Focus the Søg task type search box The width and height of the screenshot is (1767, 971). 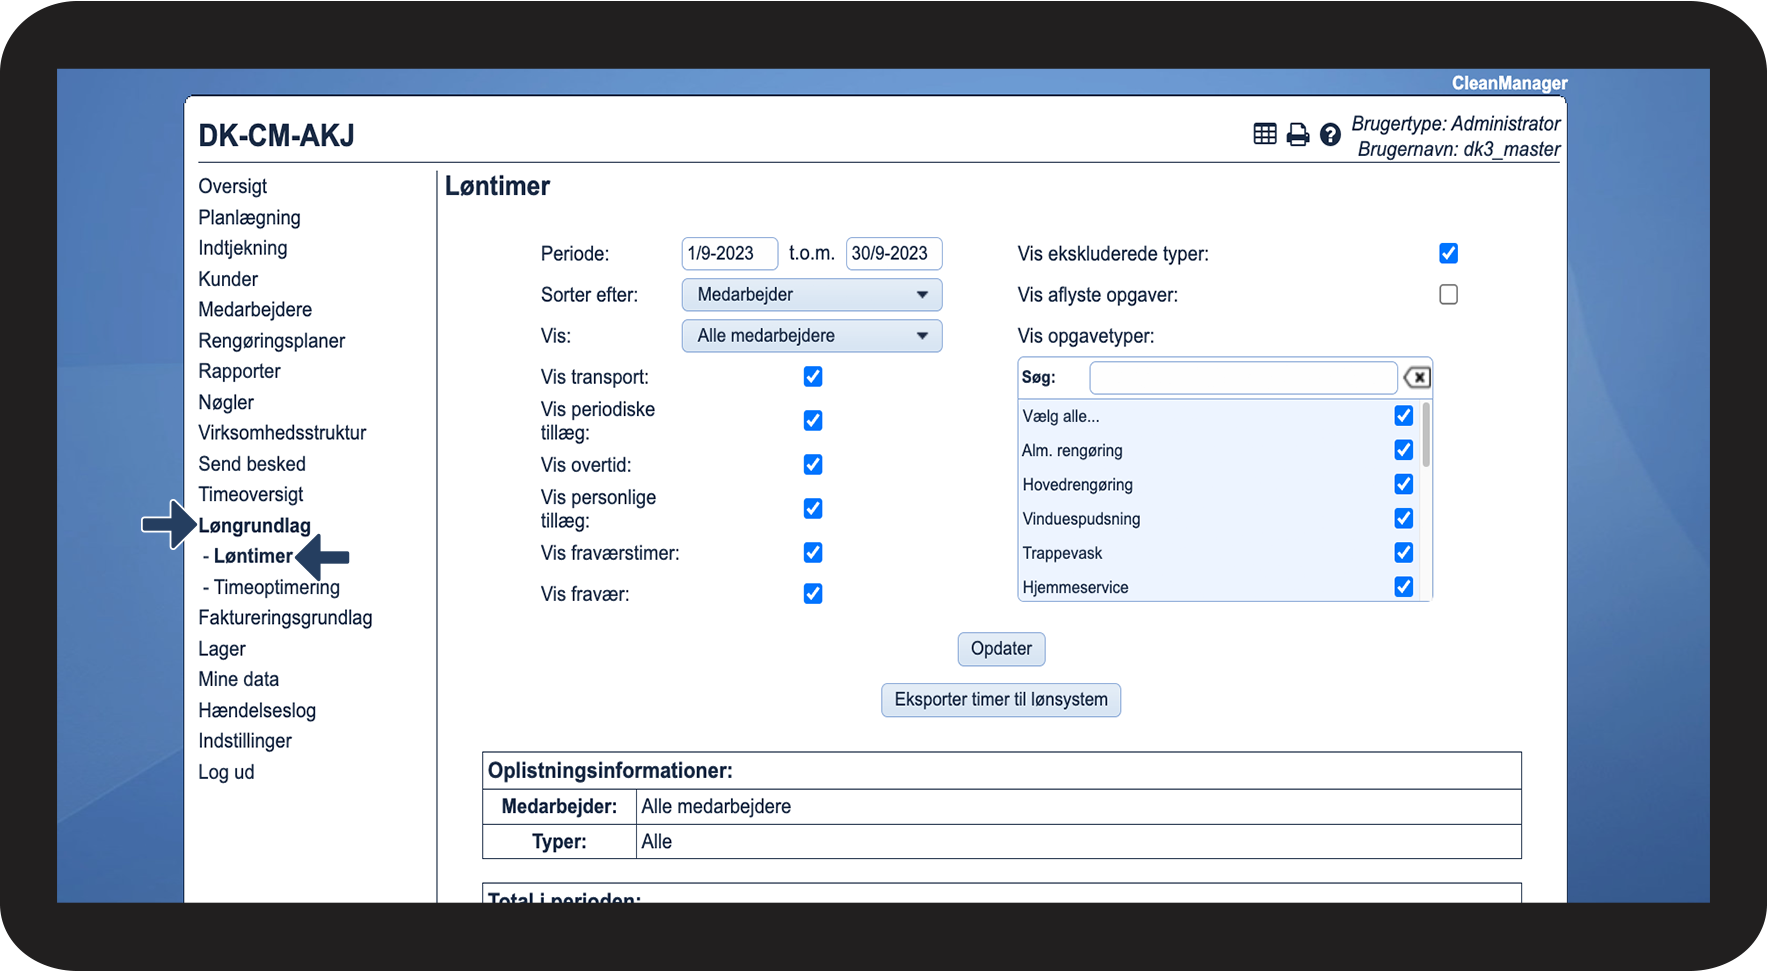(x=1242, y=378)
